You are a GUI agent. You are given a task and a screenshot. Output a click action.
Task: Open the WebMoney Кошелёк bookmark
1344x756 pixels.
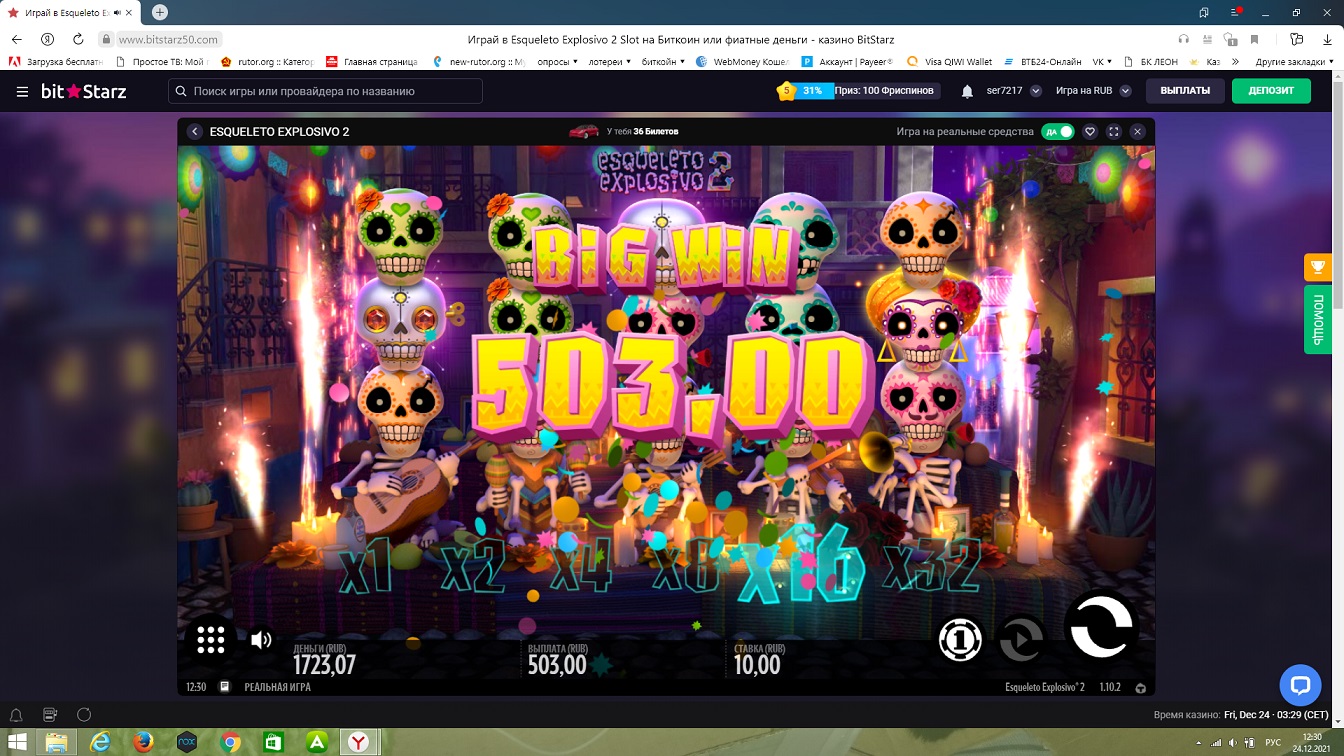point(742,62)
